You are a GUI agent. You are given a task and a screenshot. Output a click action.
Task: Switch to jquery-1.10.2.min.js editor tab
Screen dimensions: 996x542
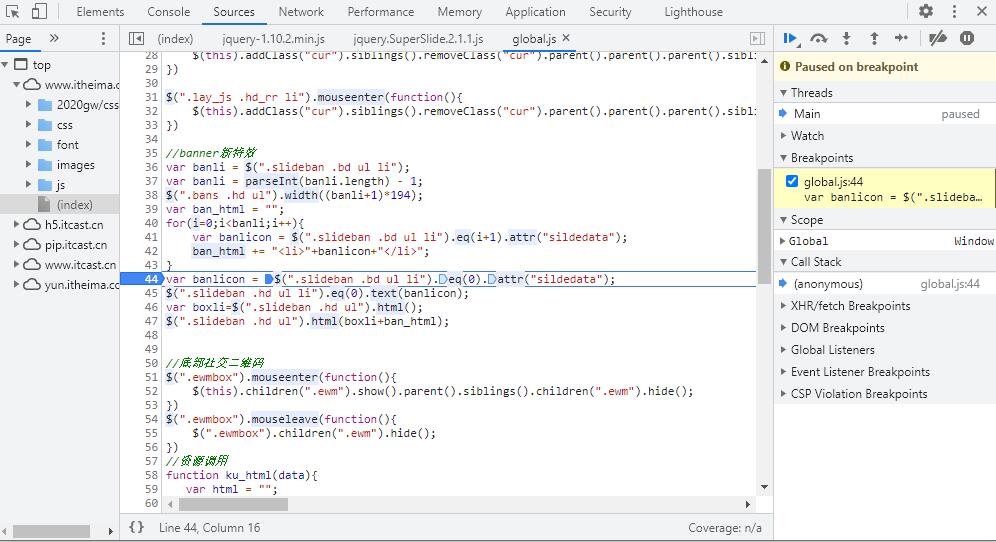(274, 39)
